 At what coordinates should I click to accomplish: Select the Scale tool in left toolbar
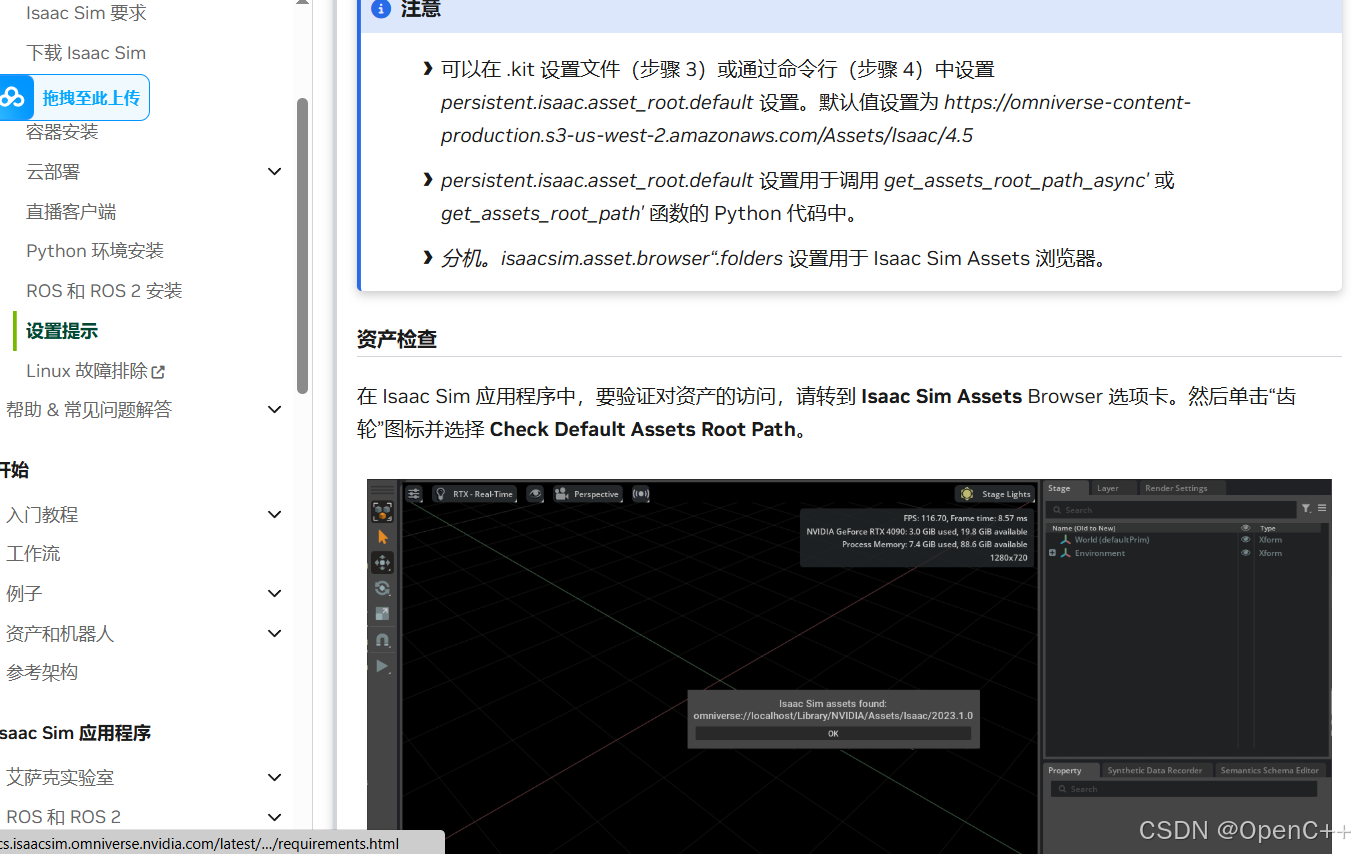click(382, 614)
